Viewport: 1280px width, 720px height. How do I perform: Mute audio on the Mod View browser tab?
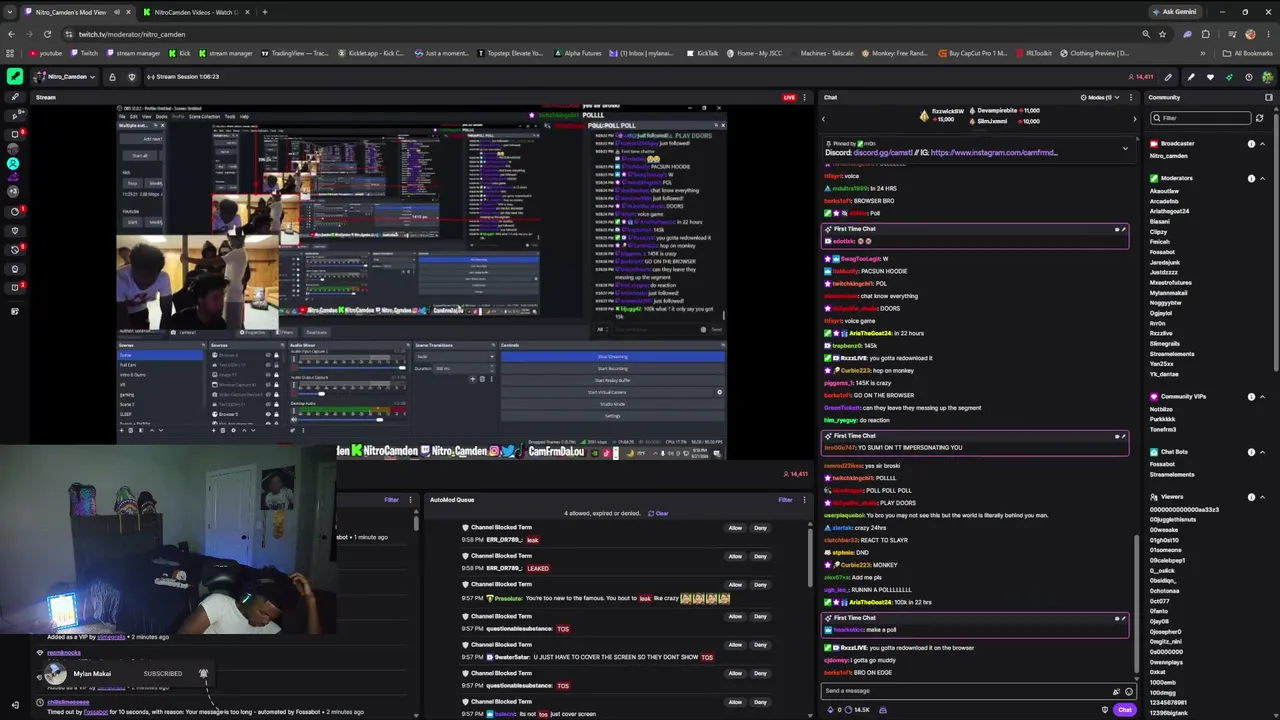tap(117, 12)
